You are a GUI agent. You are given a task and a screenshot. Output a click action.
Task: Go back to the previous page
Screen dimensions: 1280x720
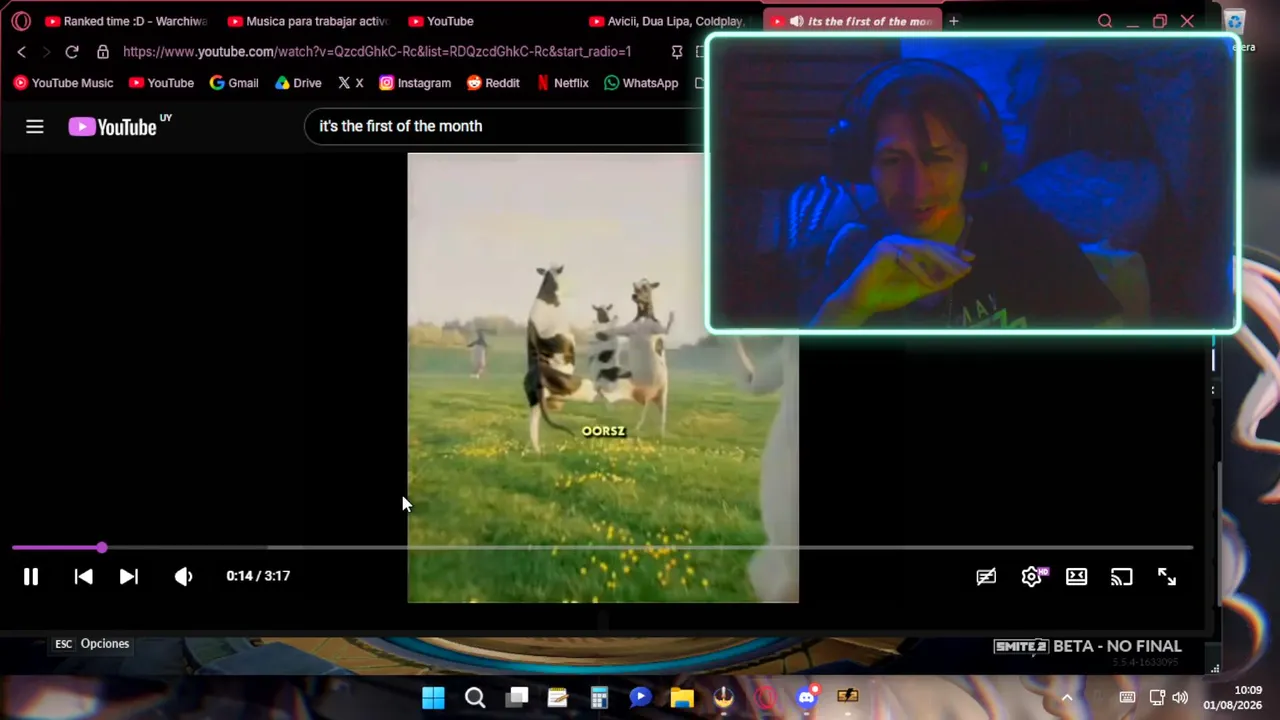click(21, 52)
